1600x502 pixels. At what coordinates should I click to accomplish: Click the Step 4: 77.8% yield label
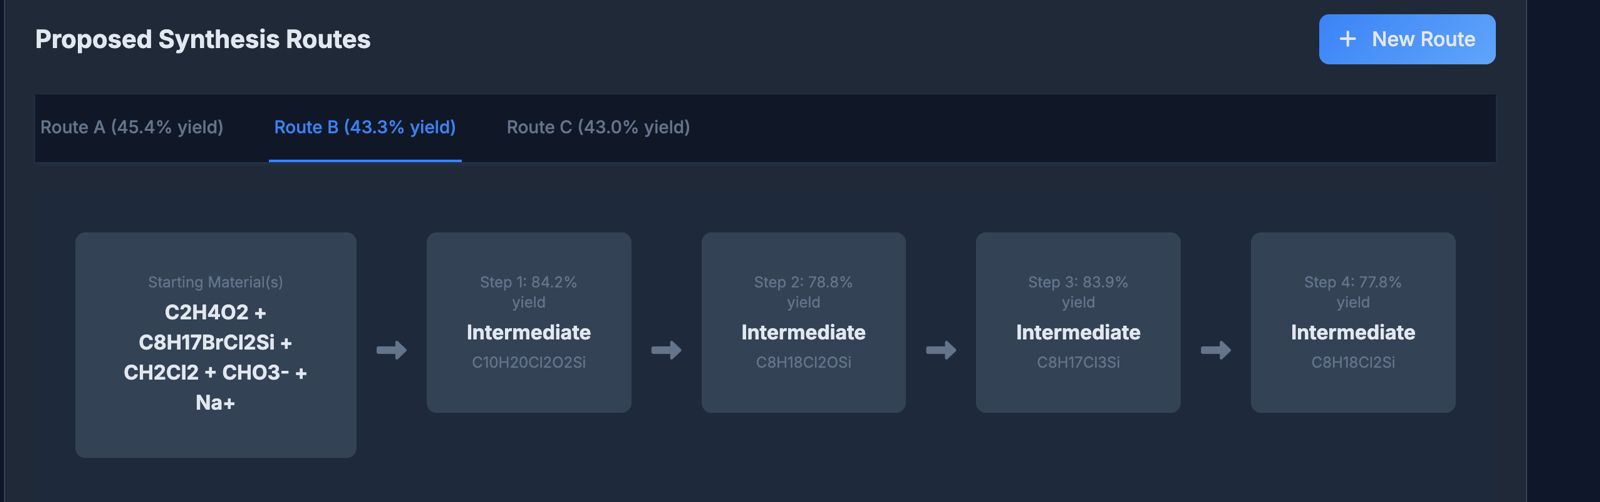[x=1352, y=292]
